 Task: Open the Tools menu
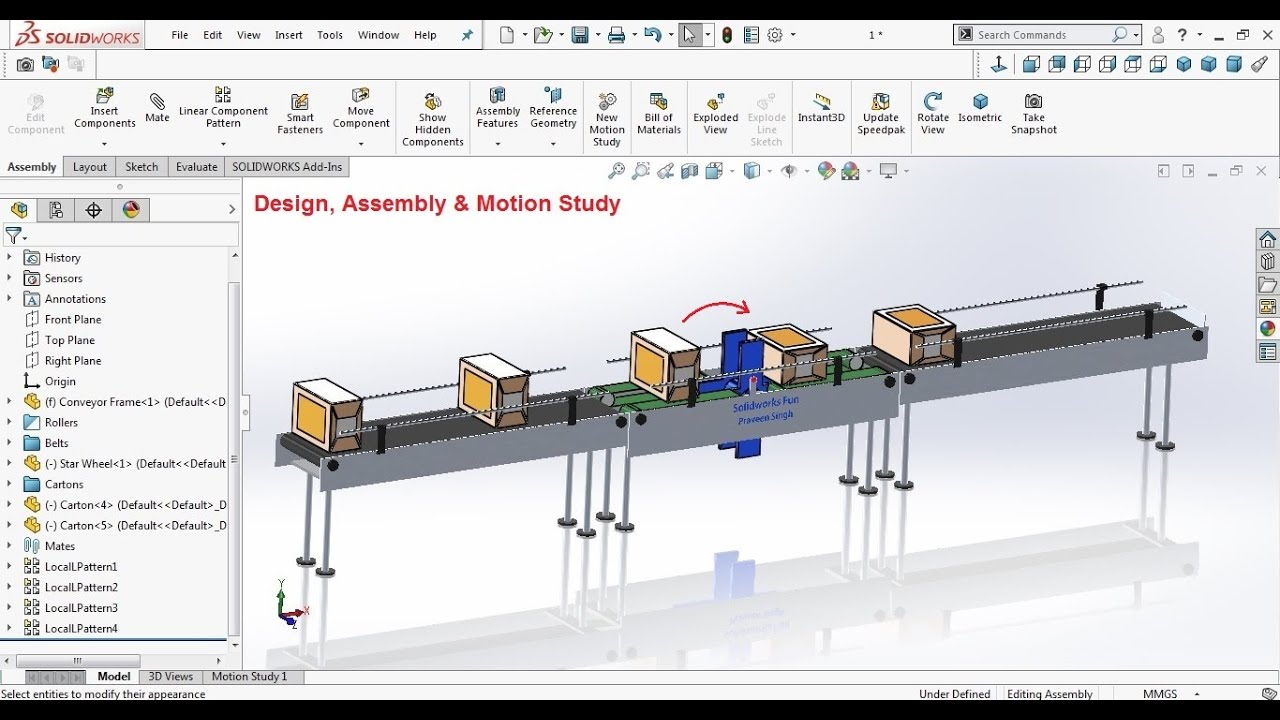click(330, 35)
